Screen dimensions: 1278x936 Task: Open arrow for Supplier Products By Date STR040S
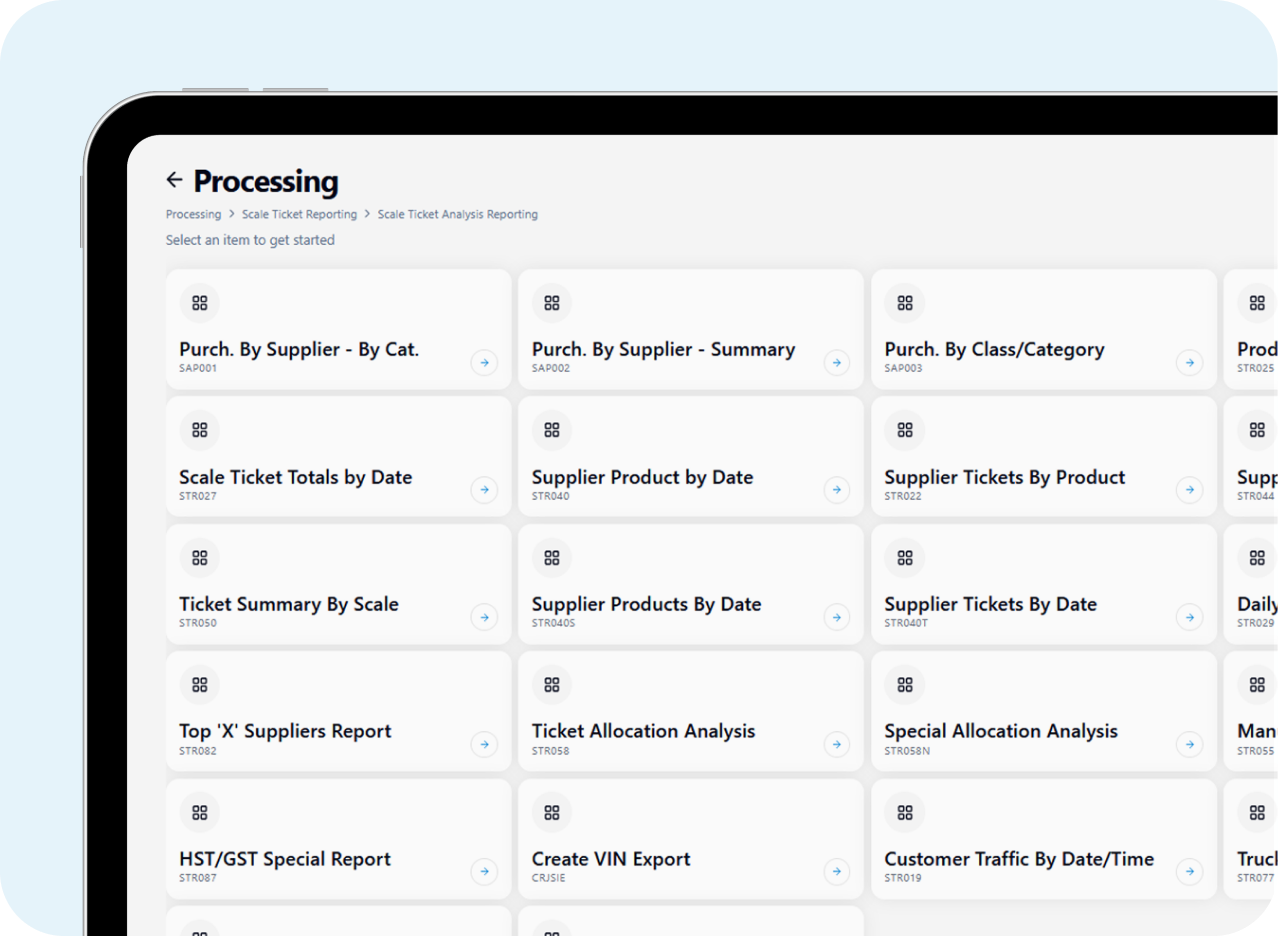[837, 617]
